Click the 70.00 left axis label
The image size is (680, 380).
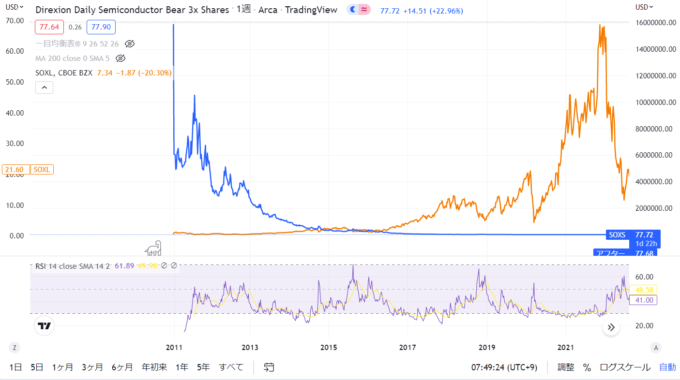[x=14, y=21]
